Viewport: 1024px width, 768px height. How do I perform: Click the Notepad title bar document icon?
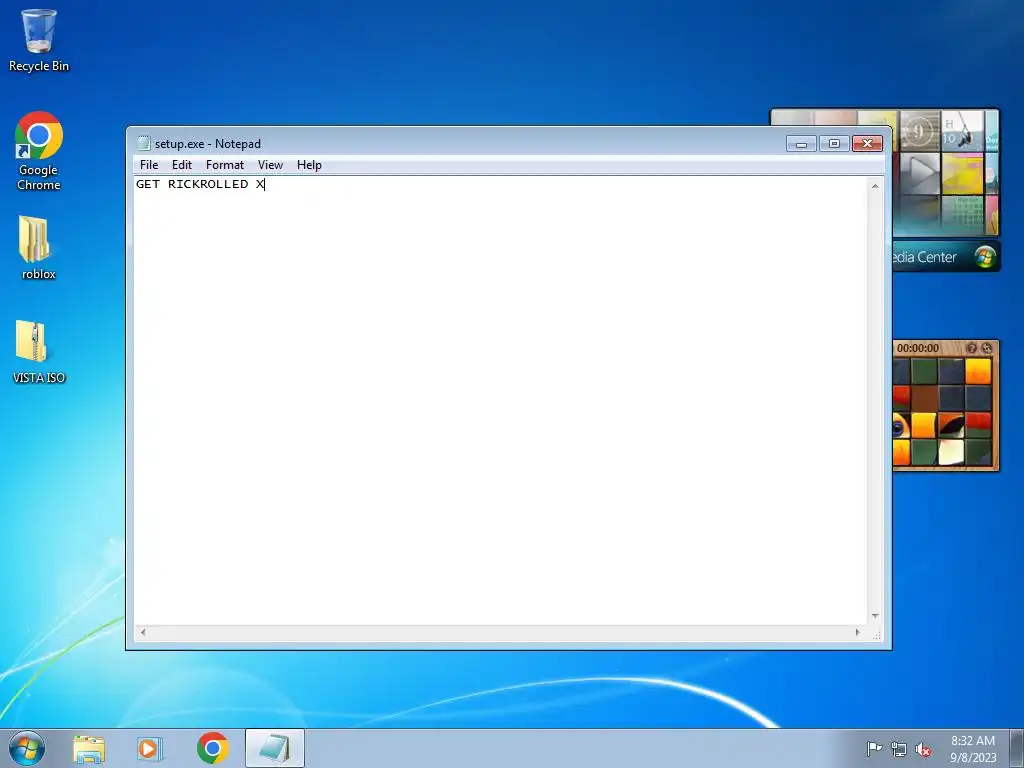[144, 143]
